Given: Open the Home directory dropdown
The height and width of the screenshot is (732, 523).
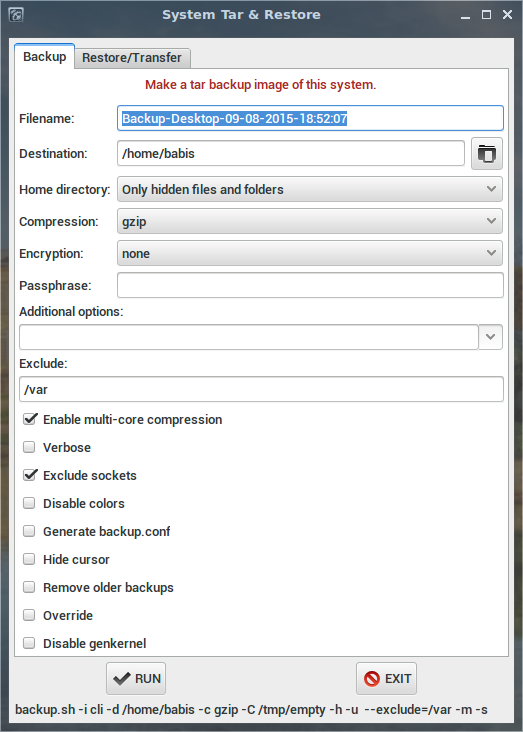Looking at the screenshot, I should click(x=310, y=189).
